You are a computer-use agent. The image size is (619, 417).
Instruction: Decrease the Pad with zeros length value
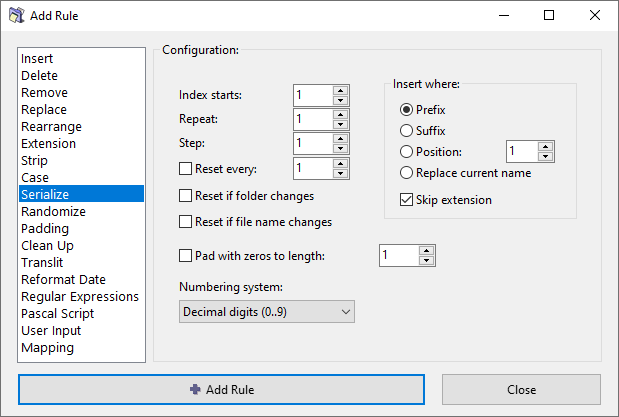pyautogui.click(x=426, y=261)
